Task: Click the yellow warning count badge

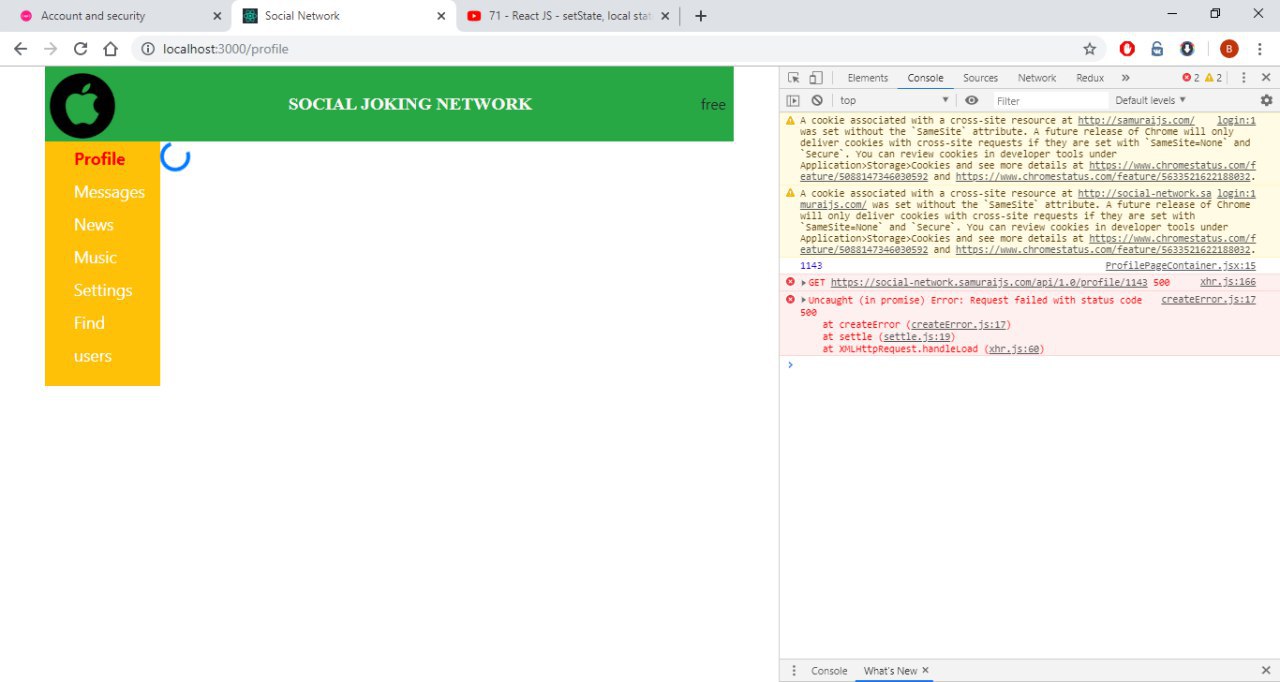Action: coord(1213,78)
